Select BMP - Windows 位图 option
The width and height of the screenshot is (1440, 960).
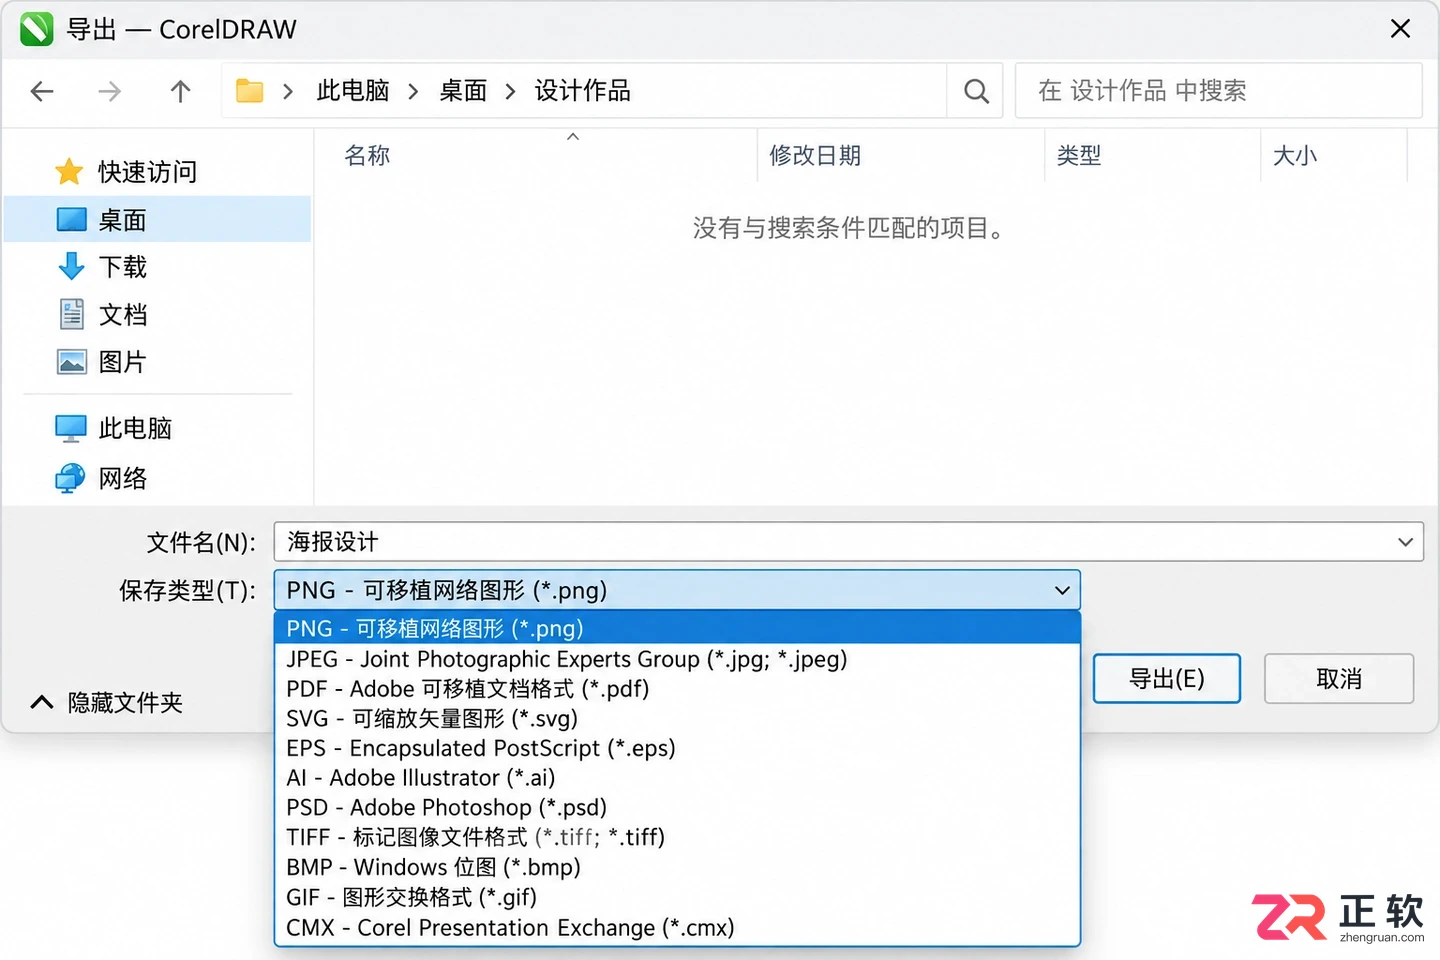coord(677,867)
